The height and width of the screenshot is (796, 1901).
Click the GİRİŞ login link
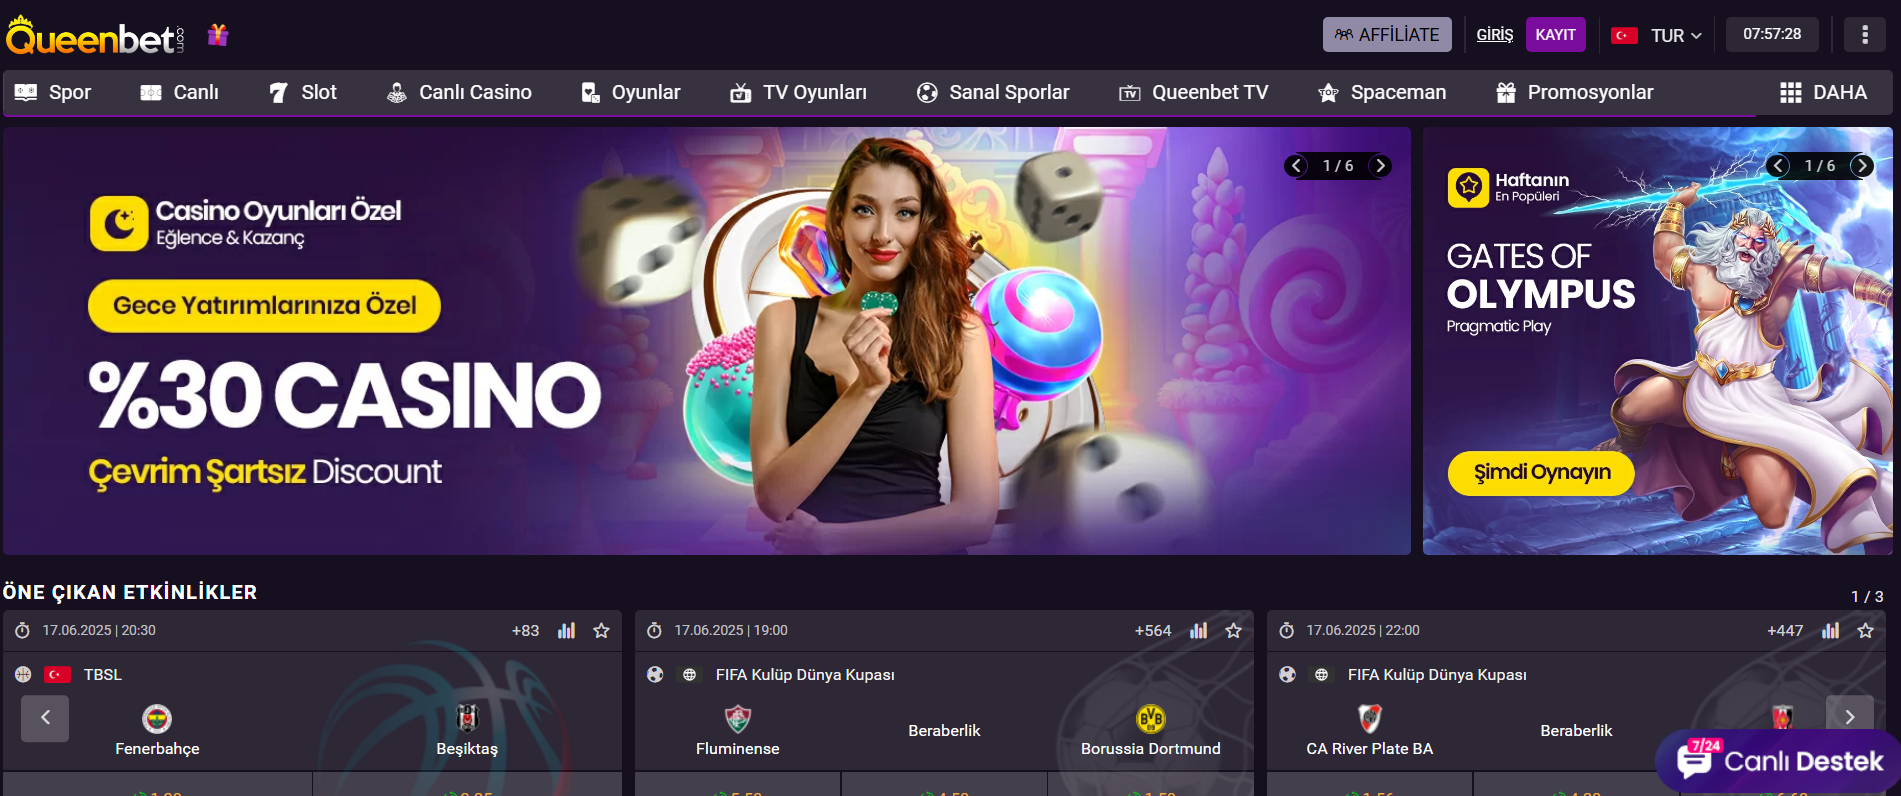click(1494, 35)
